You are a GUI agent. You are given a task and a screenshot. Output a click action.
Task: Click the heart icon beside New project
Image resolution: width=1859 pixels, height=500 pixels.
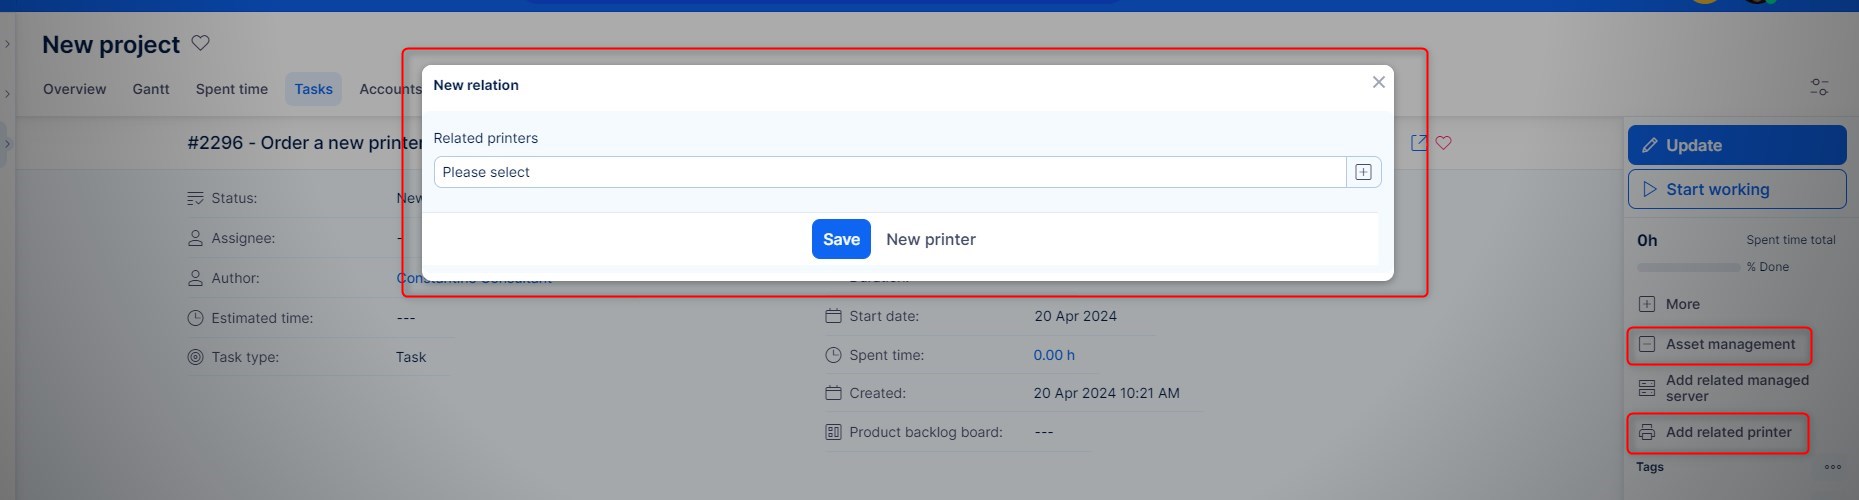point(200,43)
